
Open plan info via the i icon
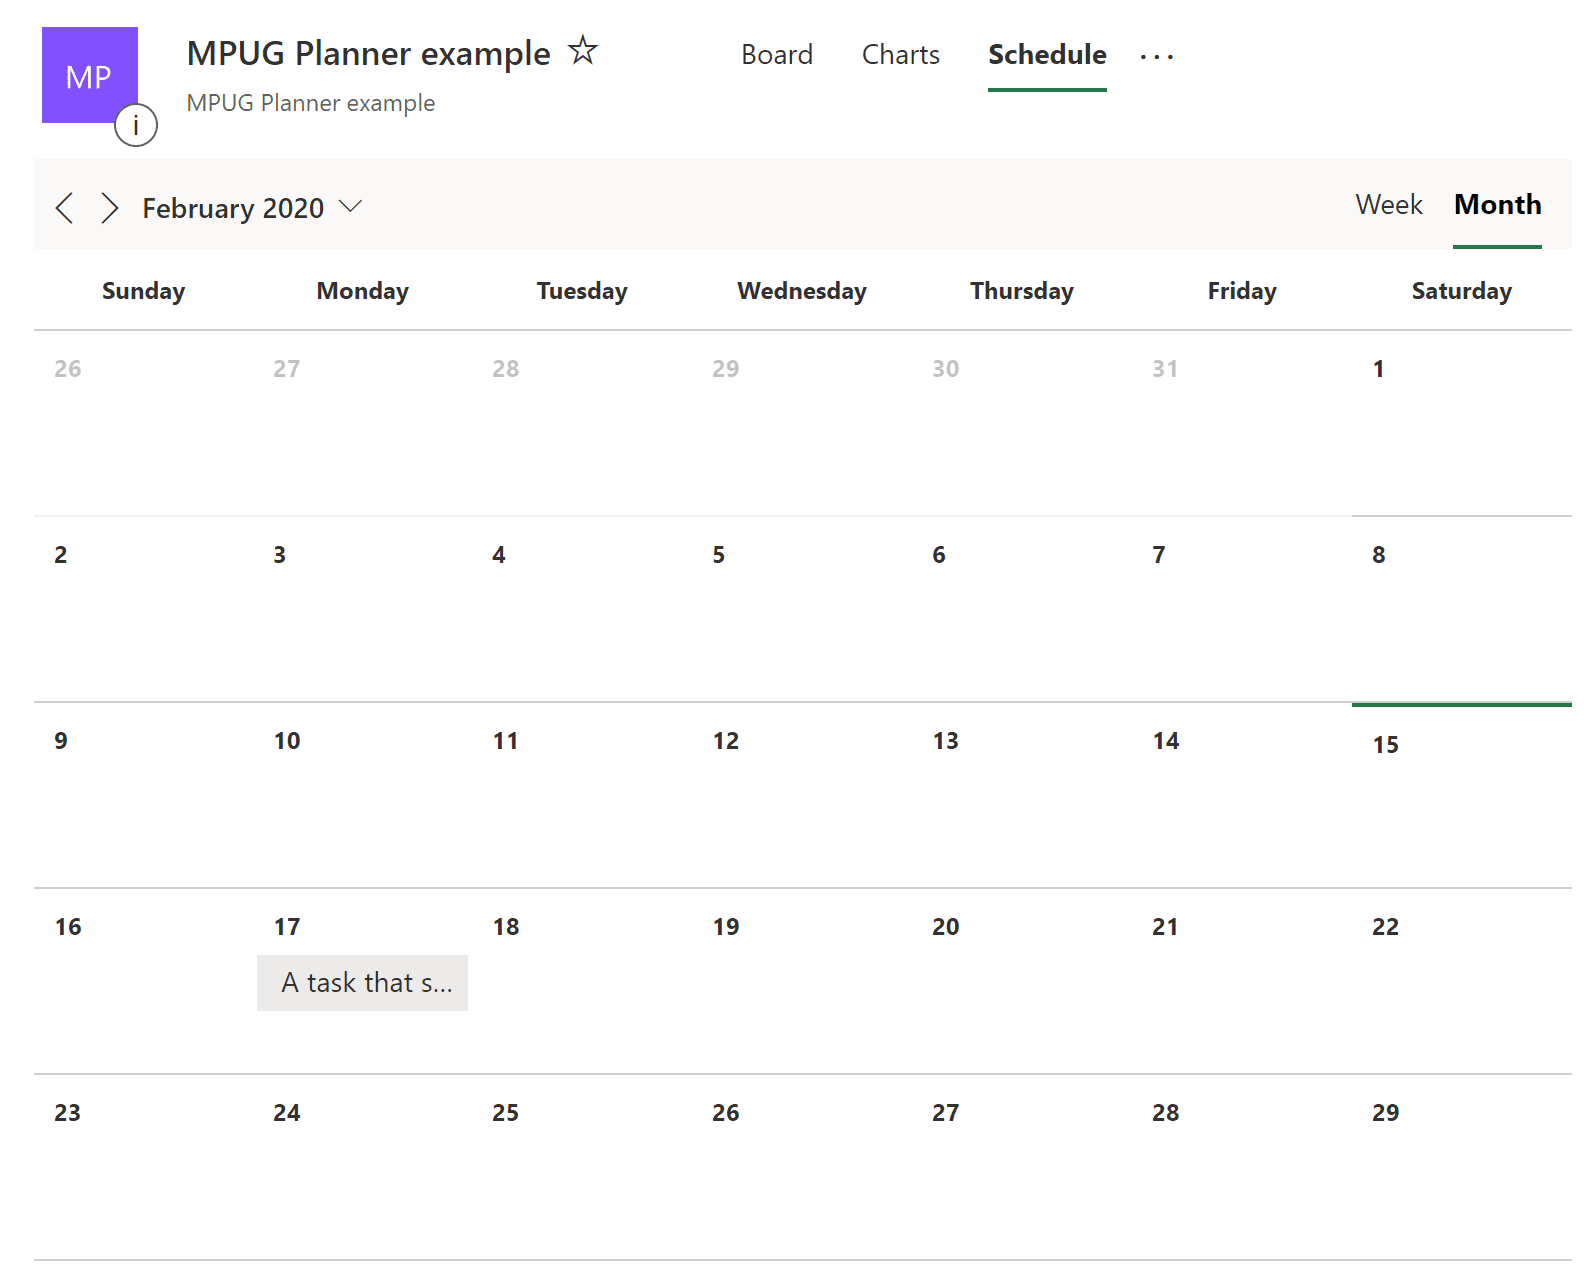click(136, 125)
